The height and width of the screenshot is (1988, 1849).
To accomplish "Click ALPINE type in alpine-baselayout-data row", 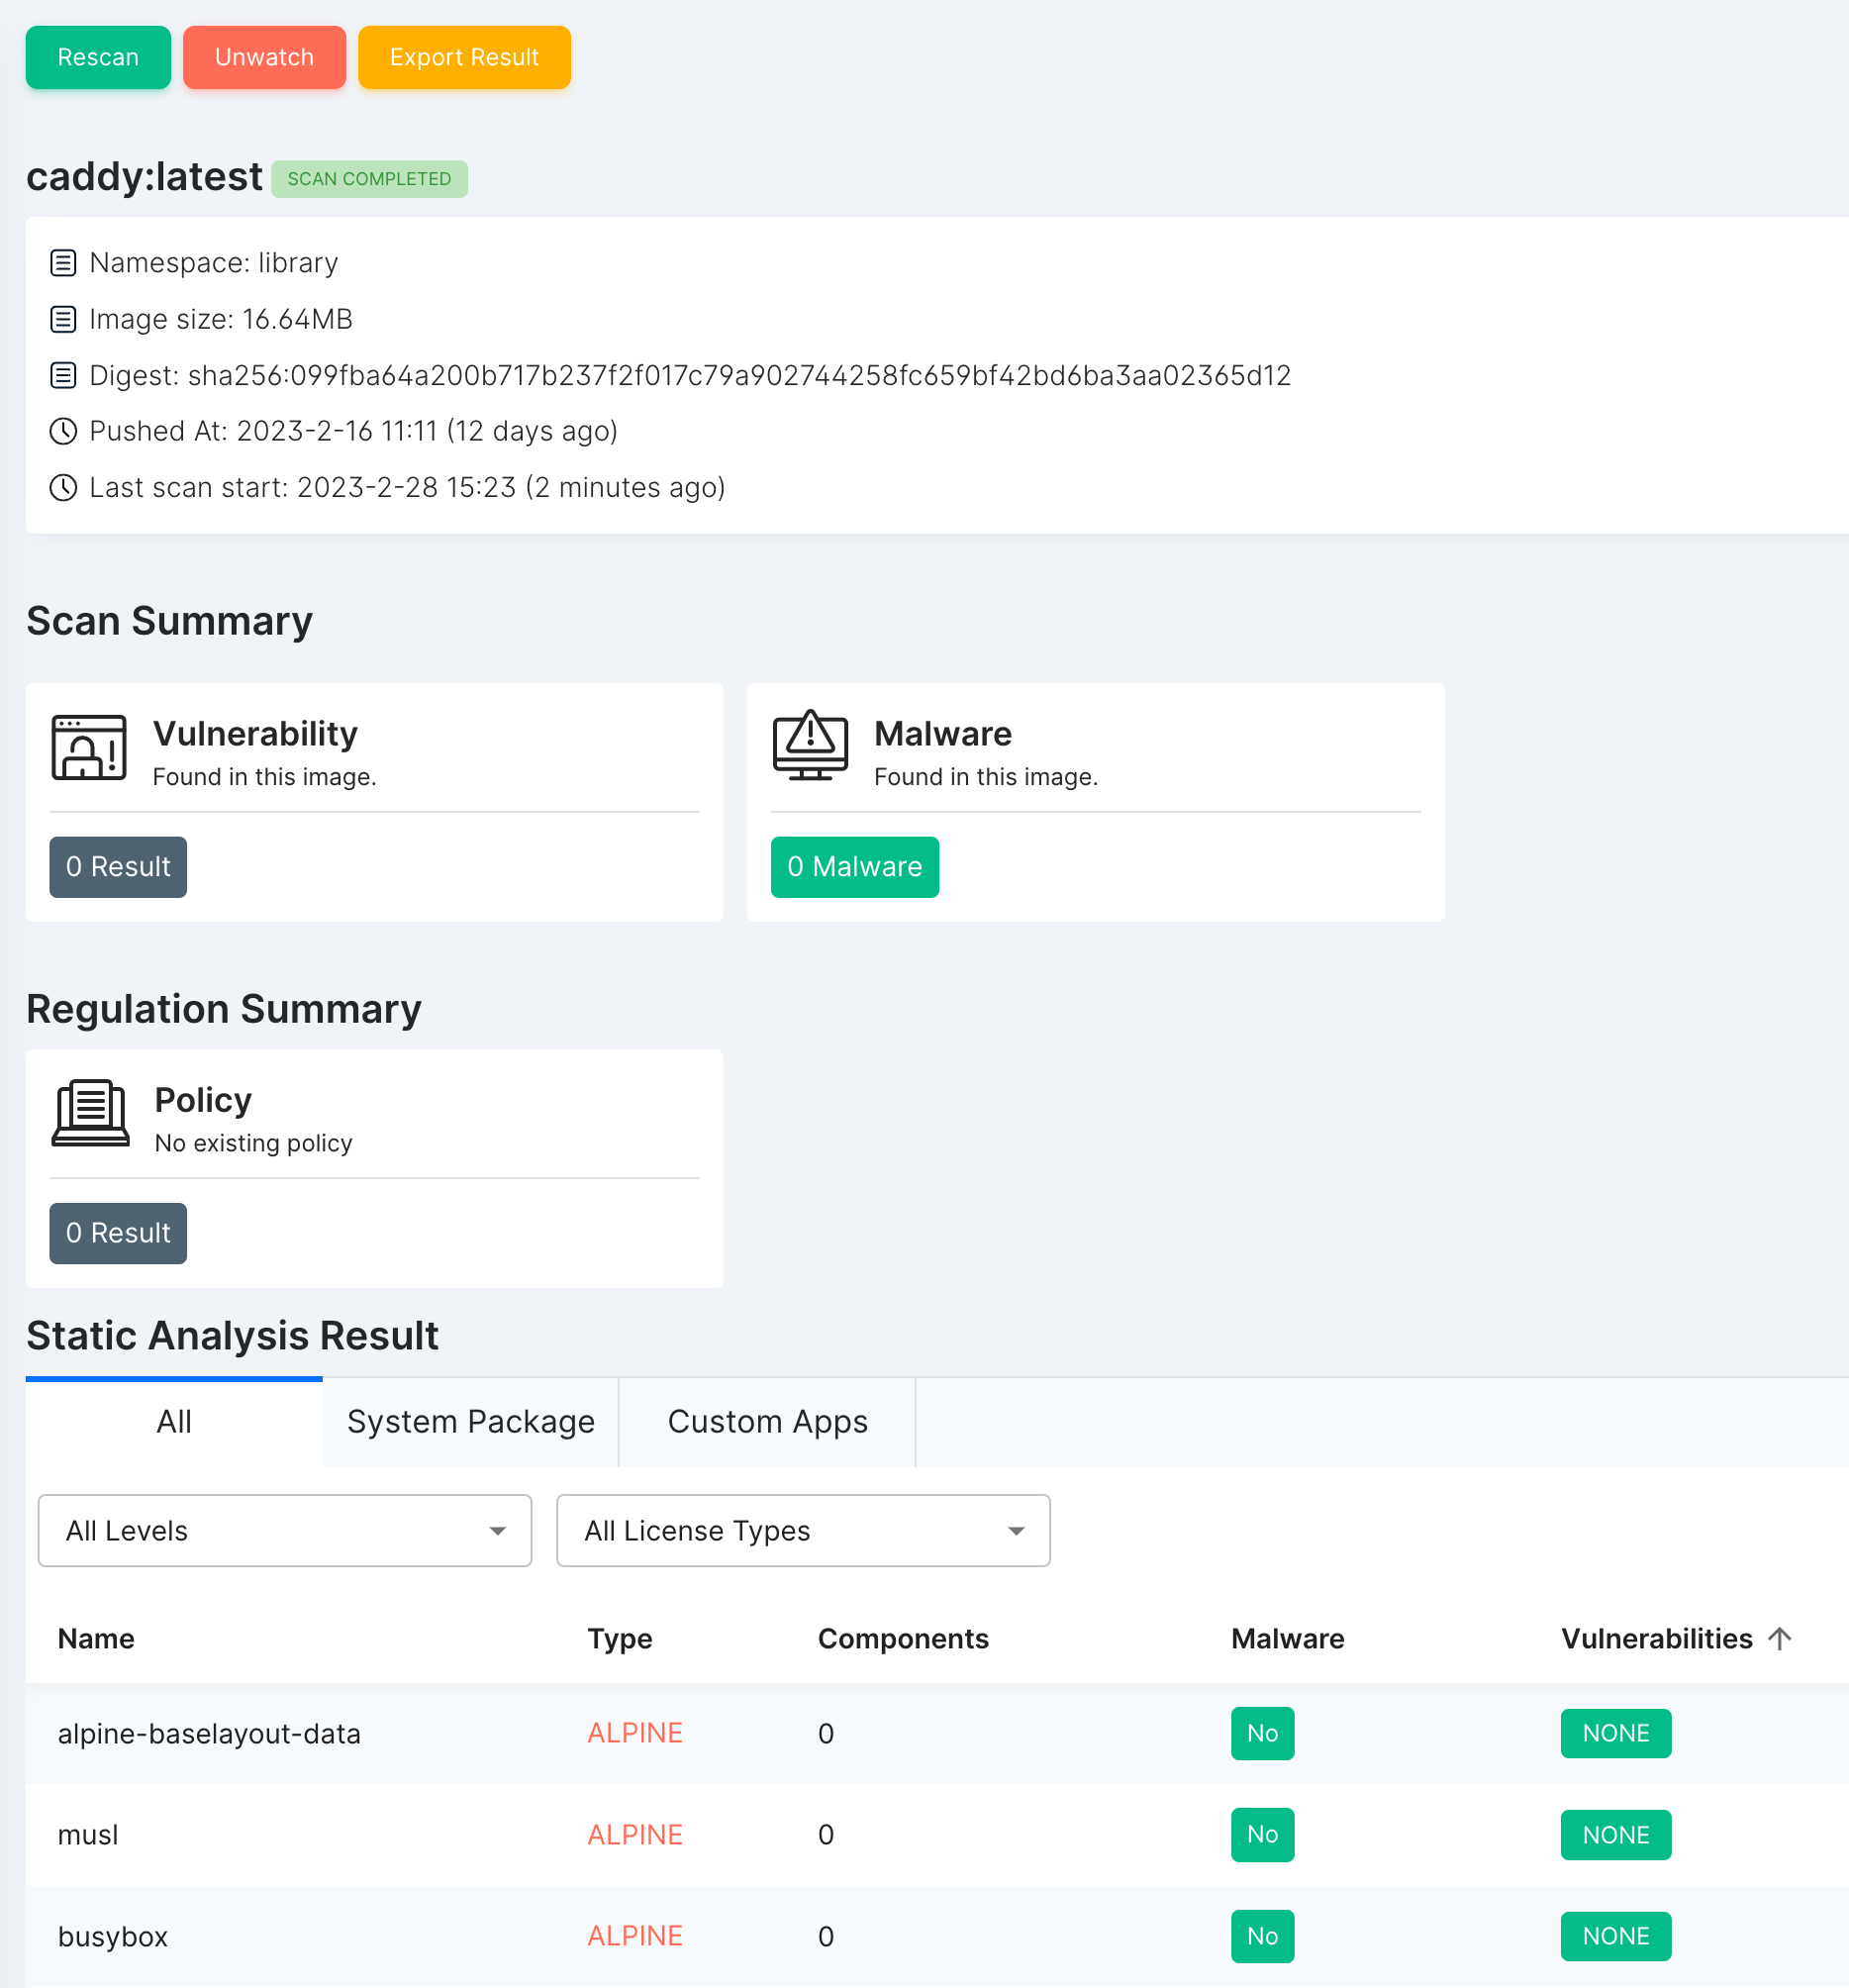I will (635, 1733).
